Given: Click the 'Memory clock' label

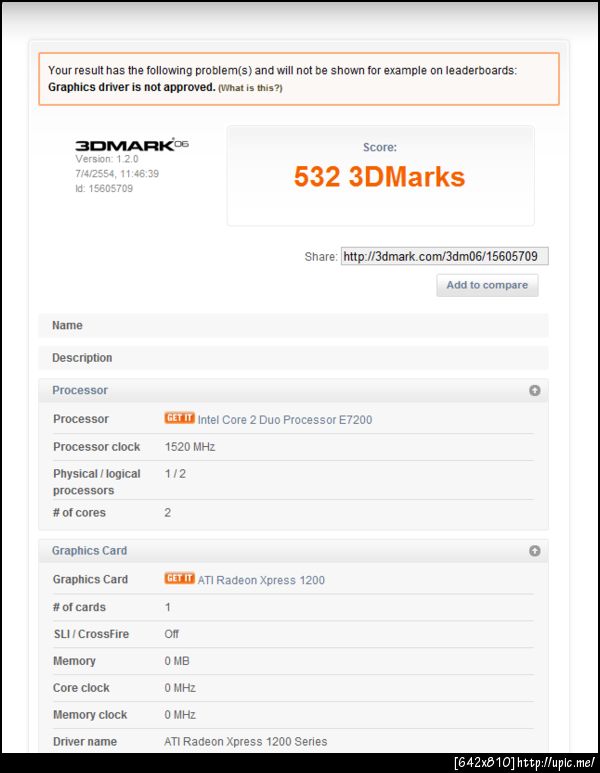Looking at the screenshot, I should pos(90,715).
